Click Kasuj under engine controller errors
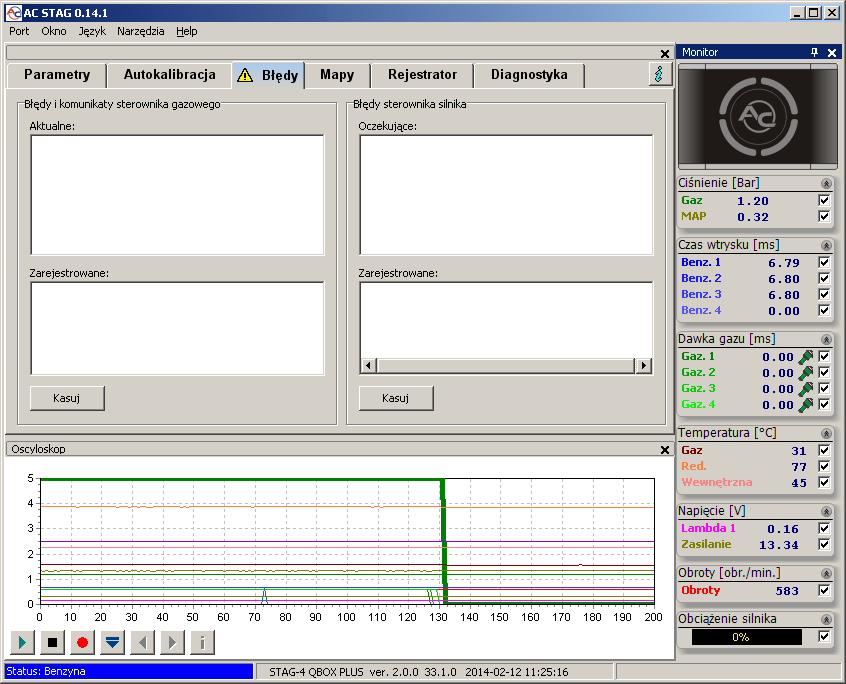The height and width of the screenshot is (684, 846). coord(396,398)
